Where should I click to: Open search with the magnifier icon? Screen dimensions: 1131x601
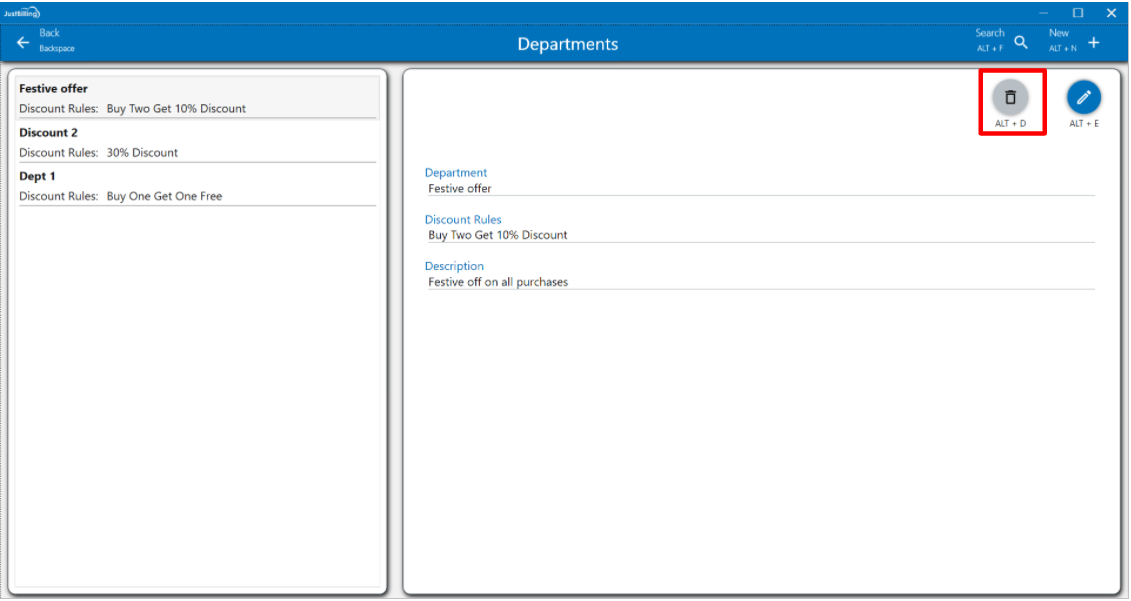(1021, 42)
